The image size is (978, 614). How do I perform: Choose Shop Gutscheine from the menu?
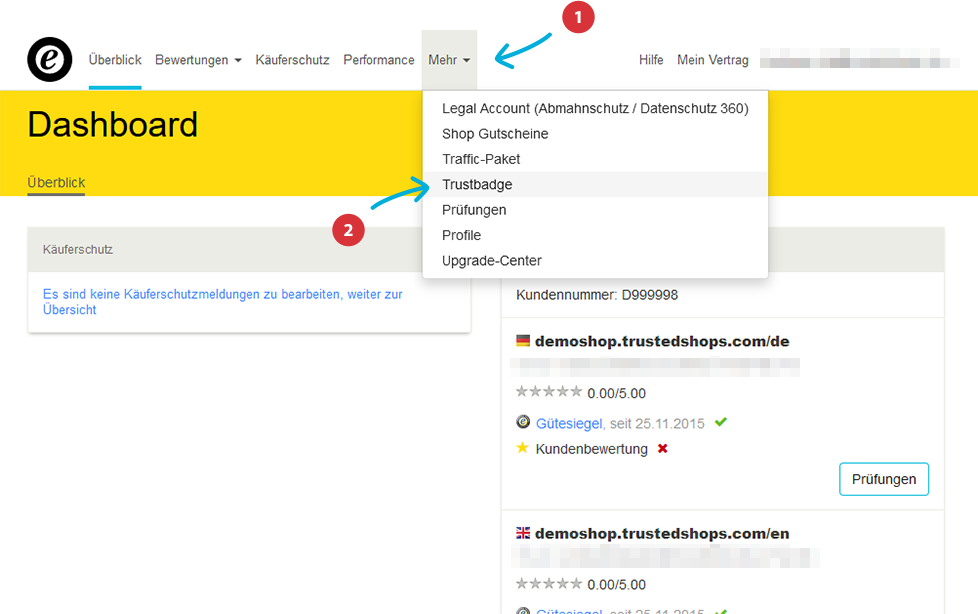pos(595,134)
